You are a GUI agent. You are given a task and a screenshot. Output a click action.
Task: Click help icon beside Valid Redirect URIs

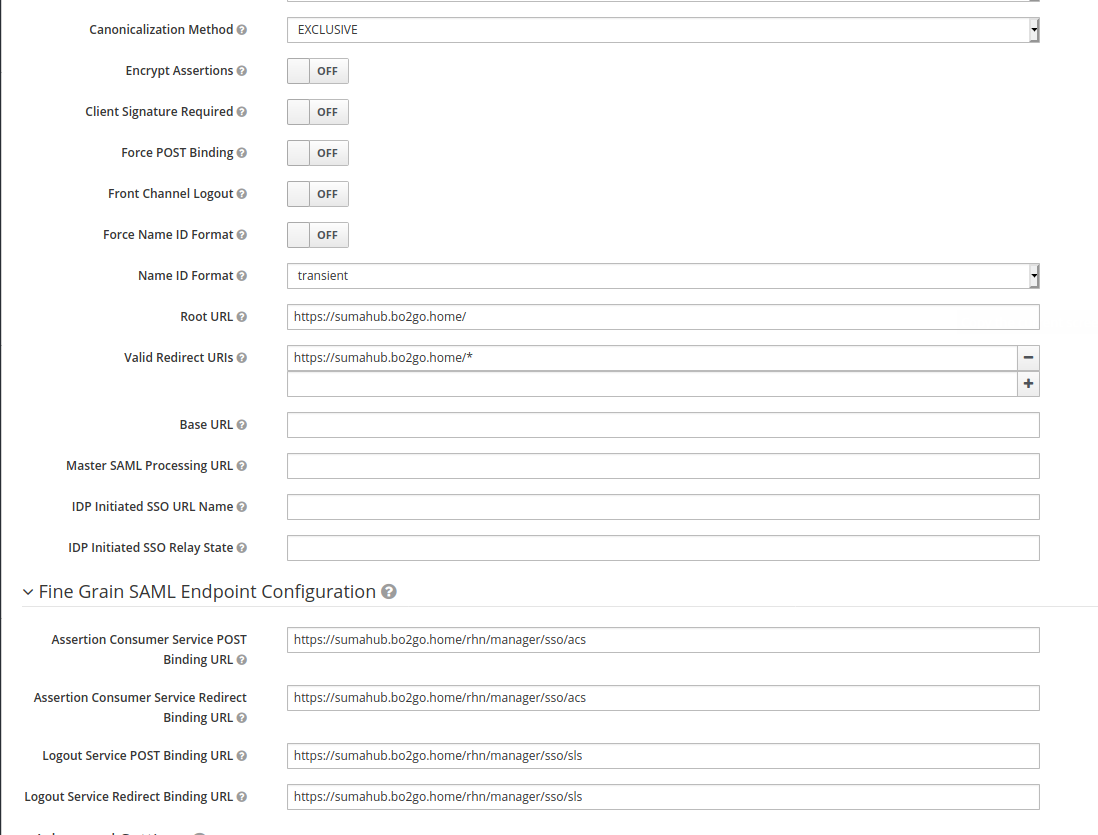tap(242, 358)
